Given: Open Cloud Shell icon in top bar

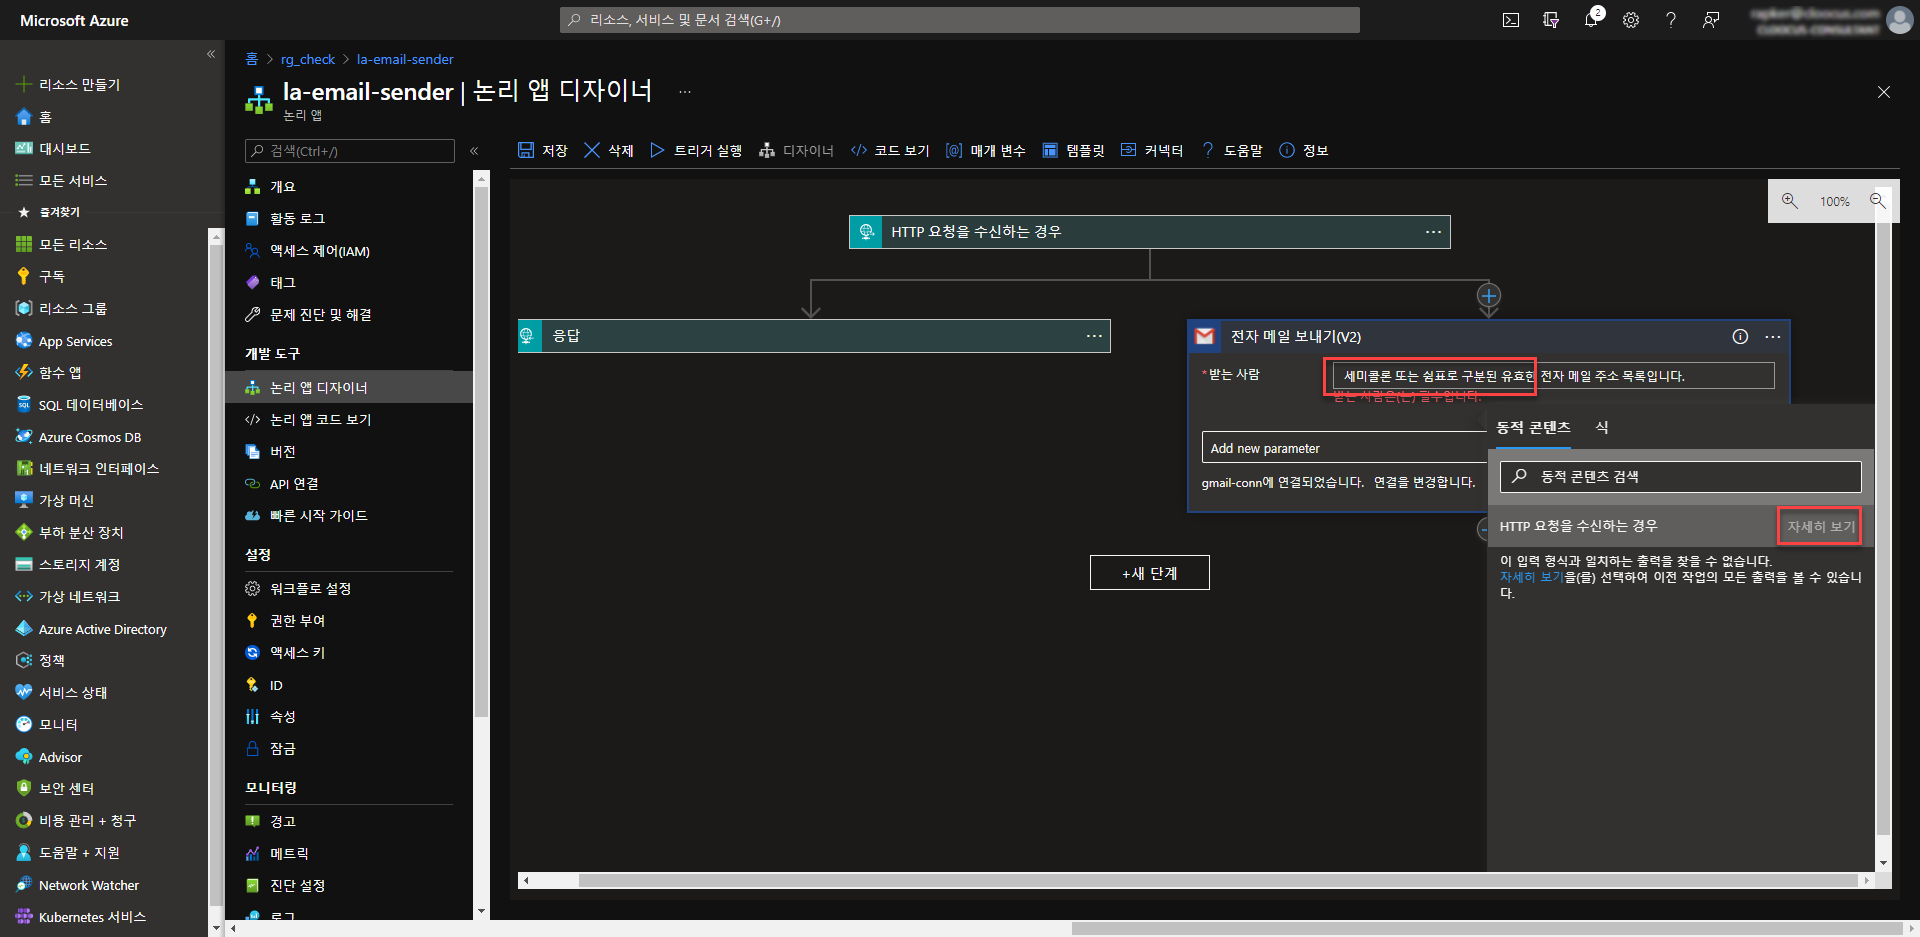Looking at the screenshot, I should click(1511, 20).
